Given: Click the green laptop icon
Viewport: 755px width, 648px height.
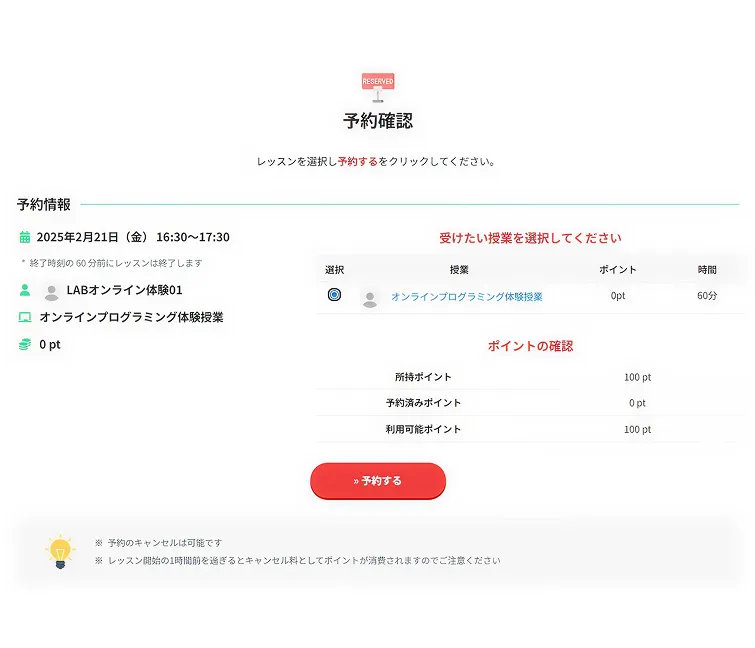Looking at the screenshot, I should [x=25, y=317].
